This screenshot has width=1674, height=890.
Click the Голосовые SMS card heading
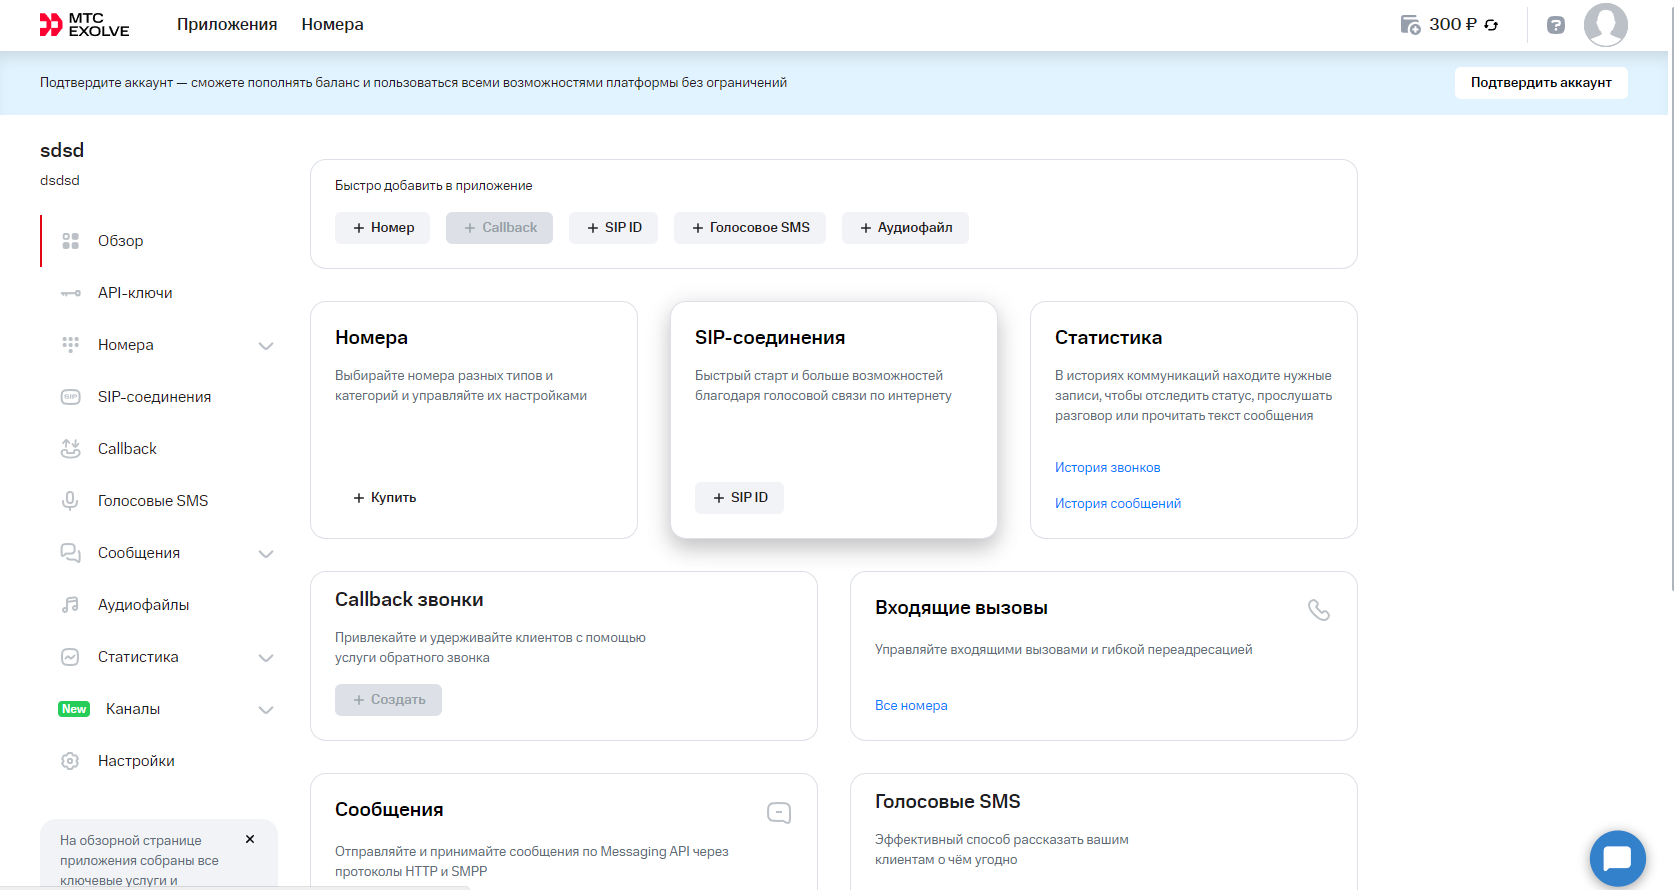point(947,802)
